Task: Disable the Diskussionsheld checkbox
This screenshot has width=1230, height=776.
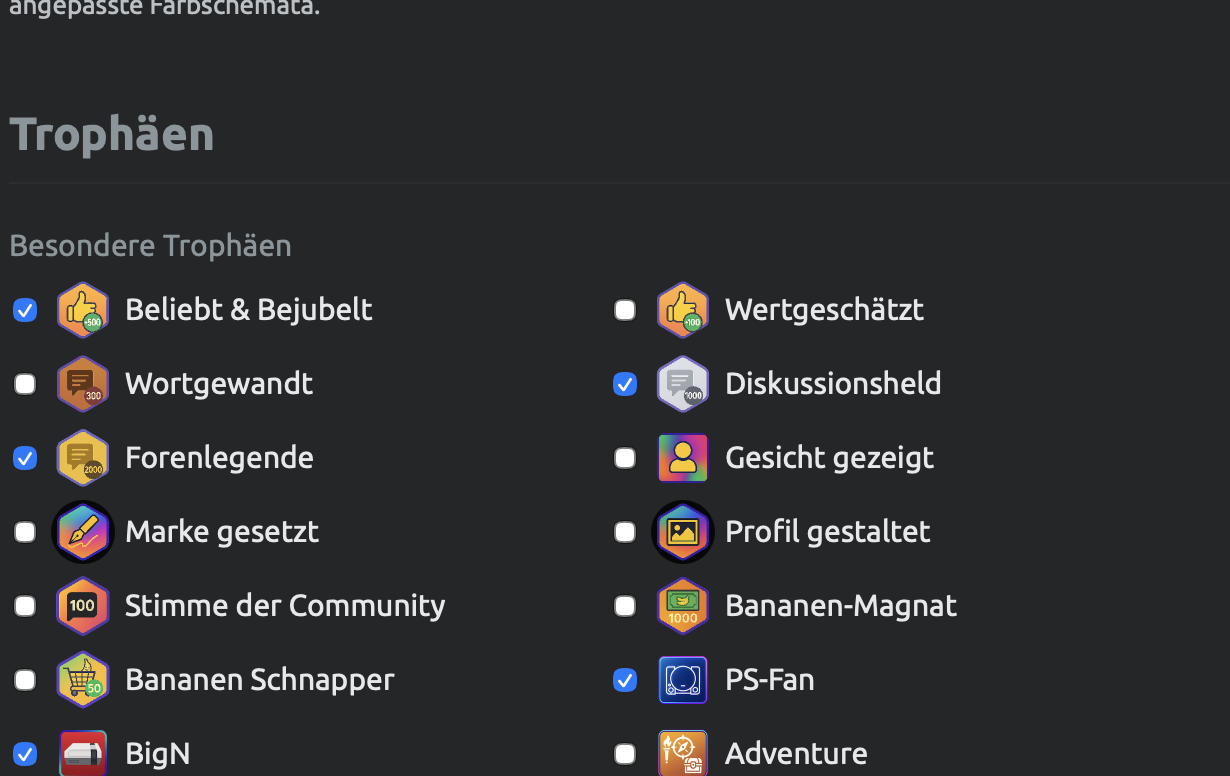Action: pos(625,384)
